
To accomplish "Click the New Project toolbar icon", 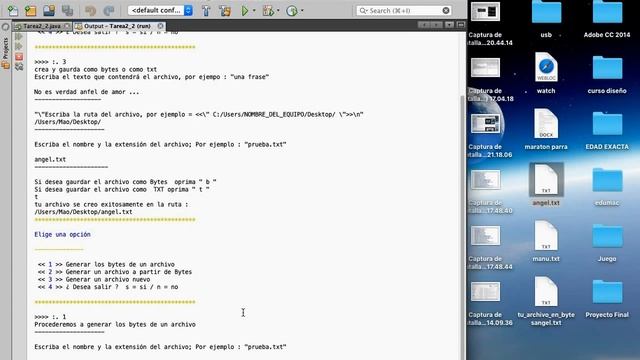I will 30,11.
